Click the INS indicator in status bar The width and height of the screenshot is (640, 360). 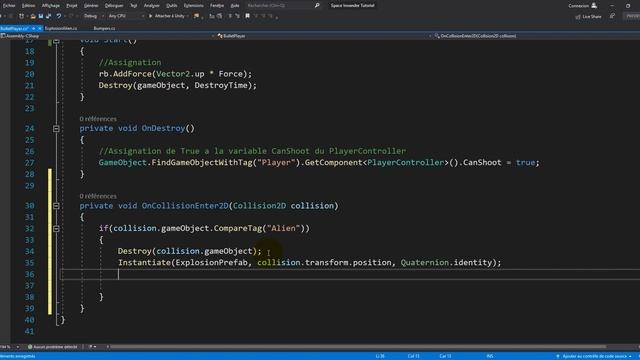pos(490,356)
